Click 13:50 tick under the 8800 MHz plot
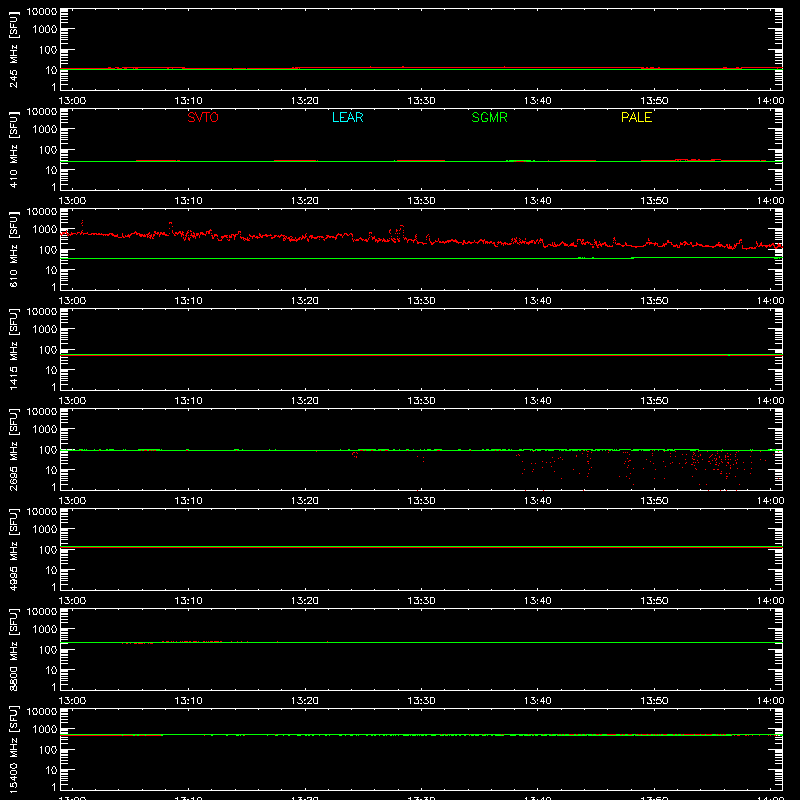Screen dimensions: 800x800 654,701
